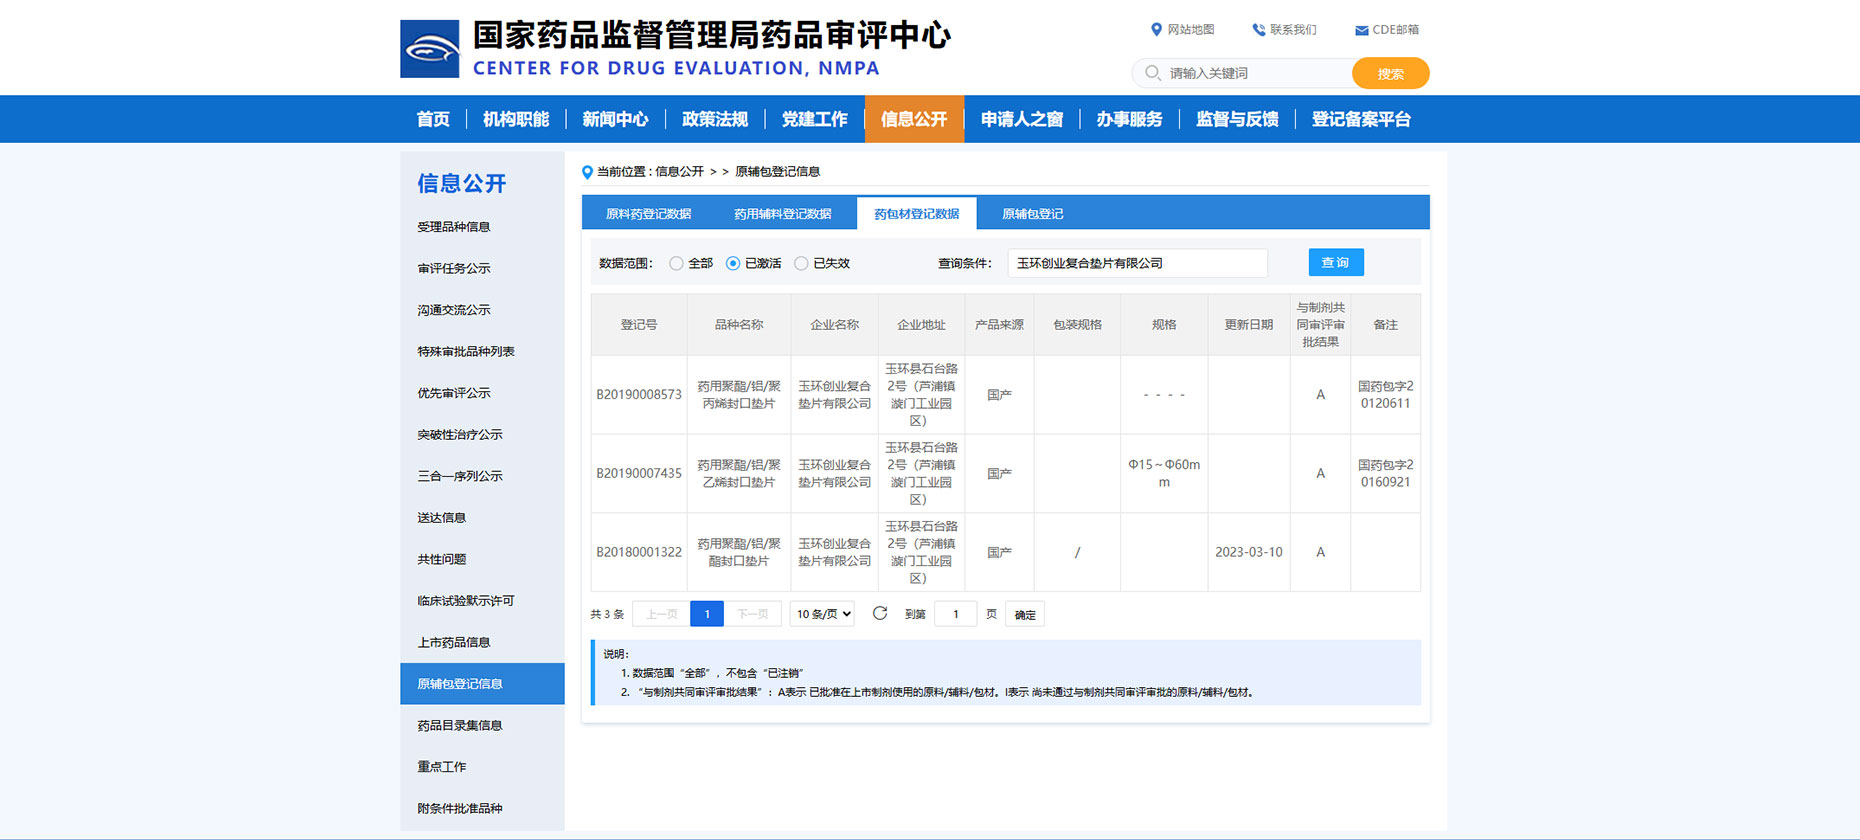Select the 全部 data range radio

[677, 263]
